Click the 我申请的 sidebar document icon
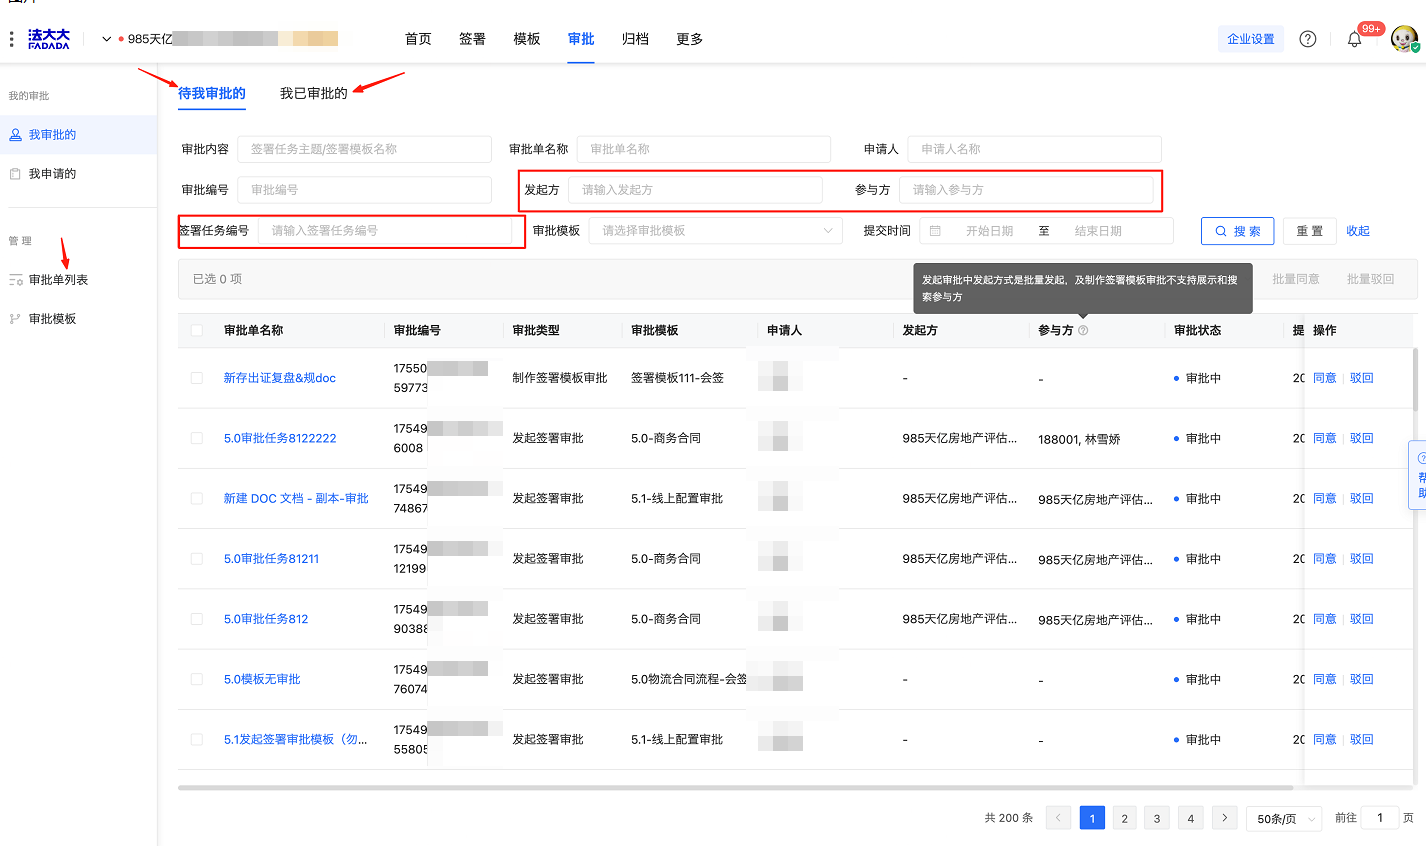Screen dimensions: 1426x851 point(15,173)
